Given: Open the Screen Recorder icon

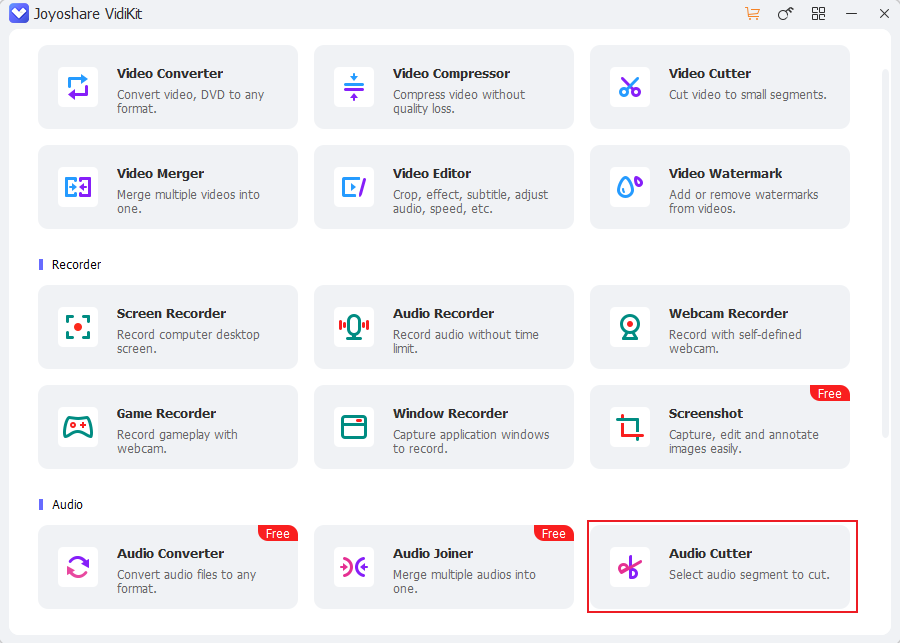Looking at the screenshot, I should [x=78, y=327].
